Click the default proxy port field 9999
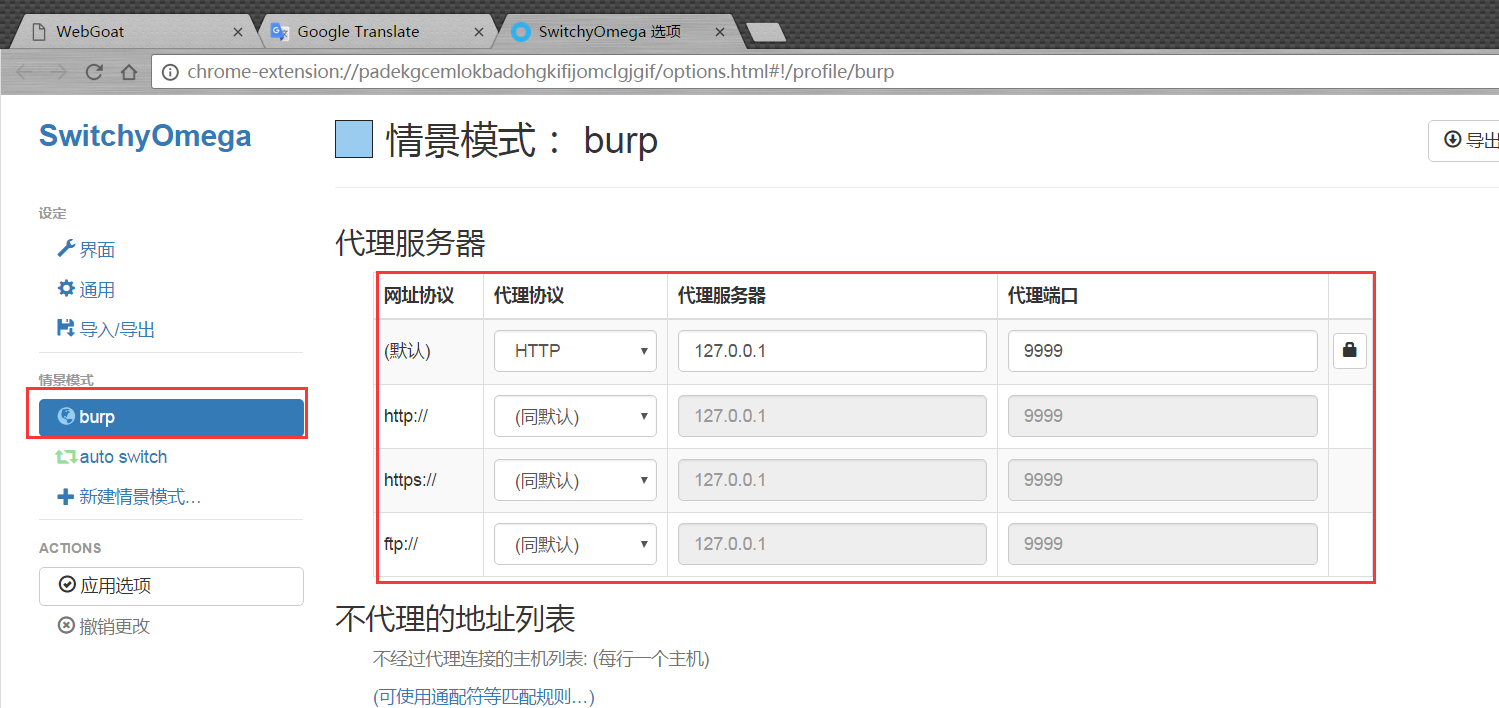The height and width of the screenshot is (708, 1499). (1162, 351)
